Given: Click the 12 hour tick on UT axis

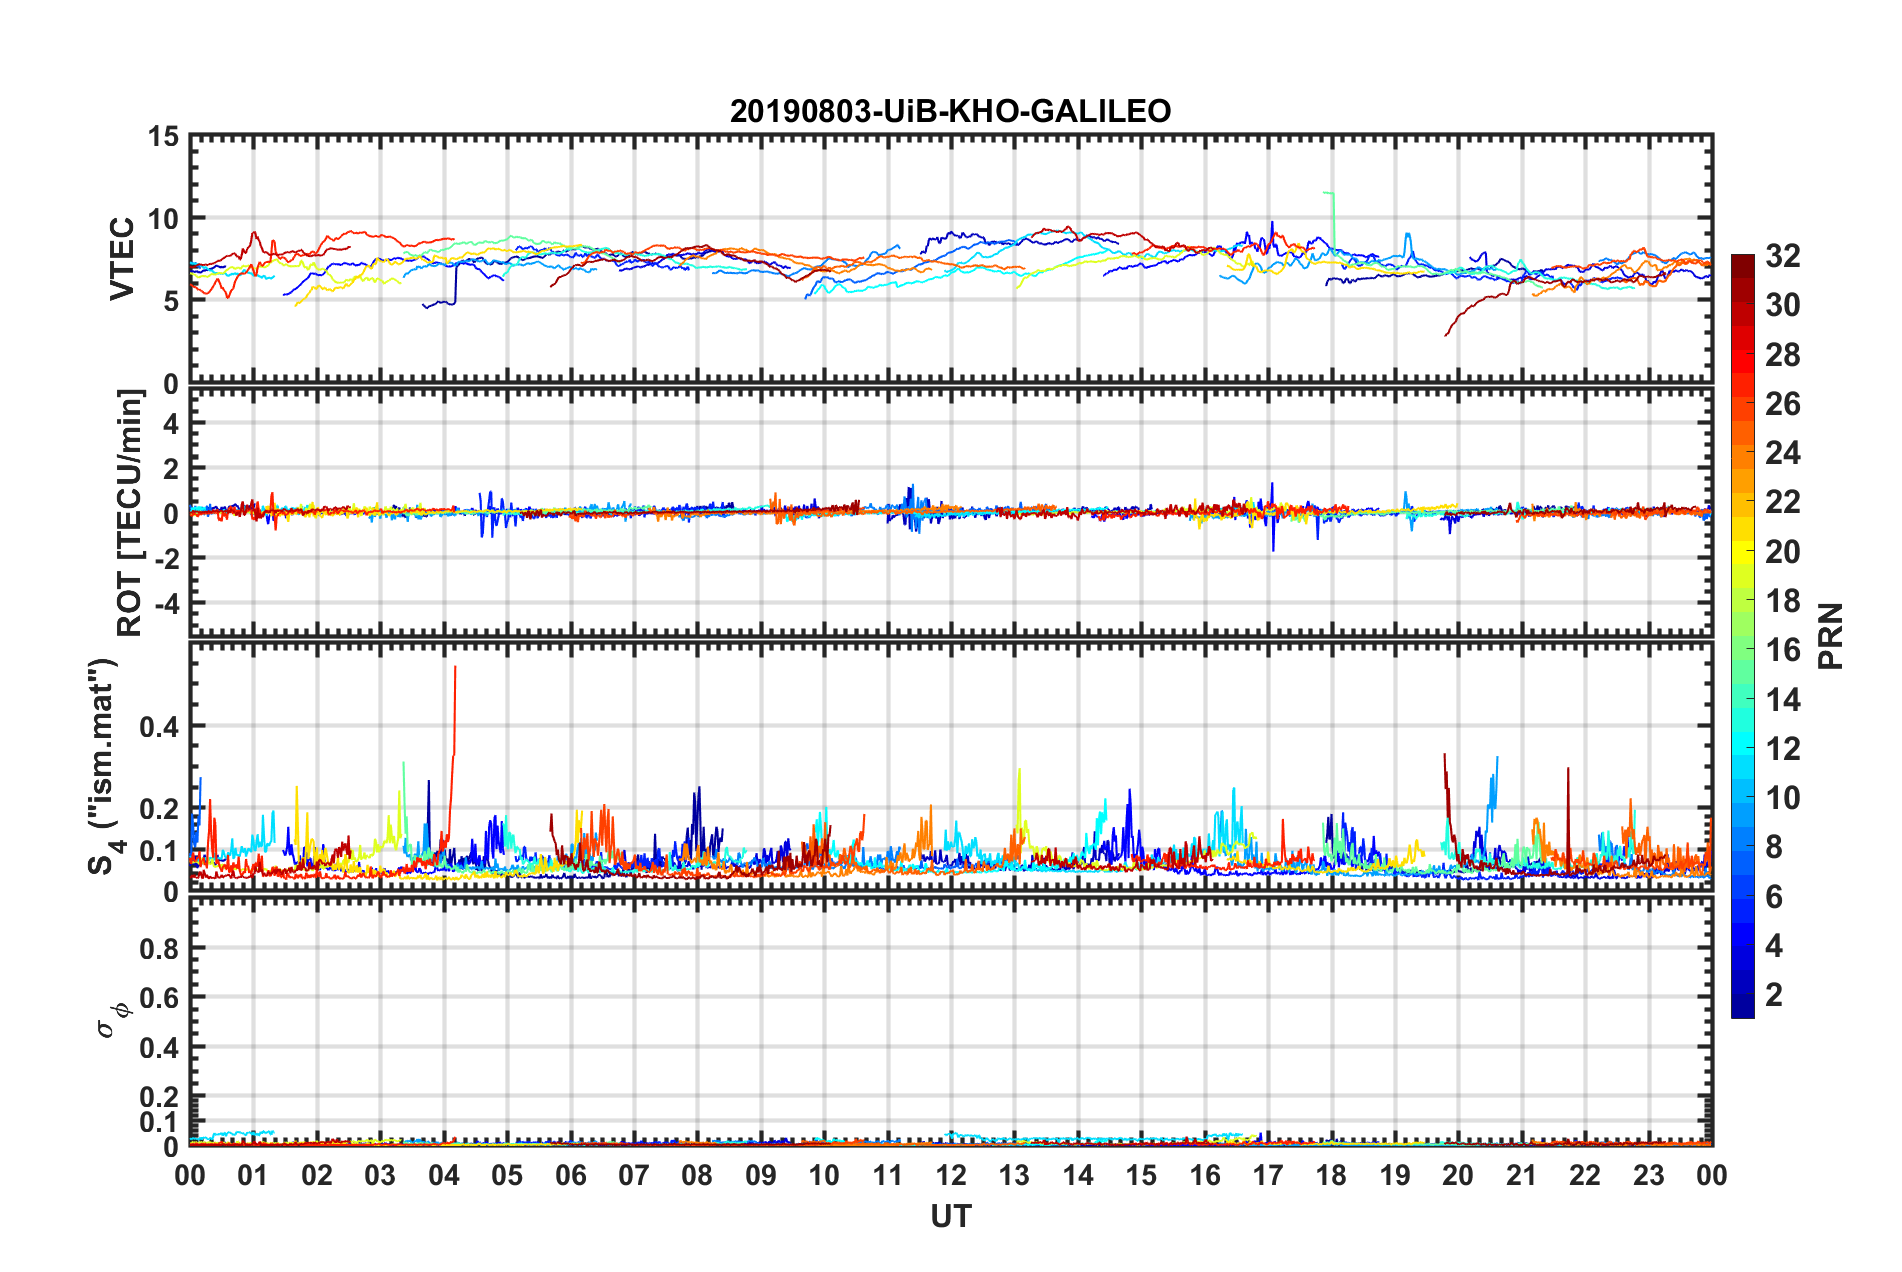Looking at the screenshot, I should pyautogui.click(x=950, y=1175).
